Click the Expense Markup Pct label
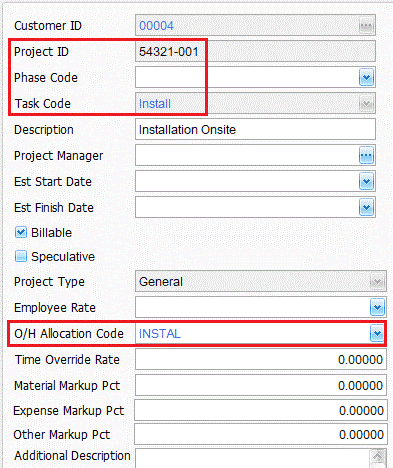Screen dimensions: 393x468 69,411
